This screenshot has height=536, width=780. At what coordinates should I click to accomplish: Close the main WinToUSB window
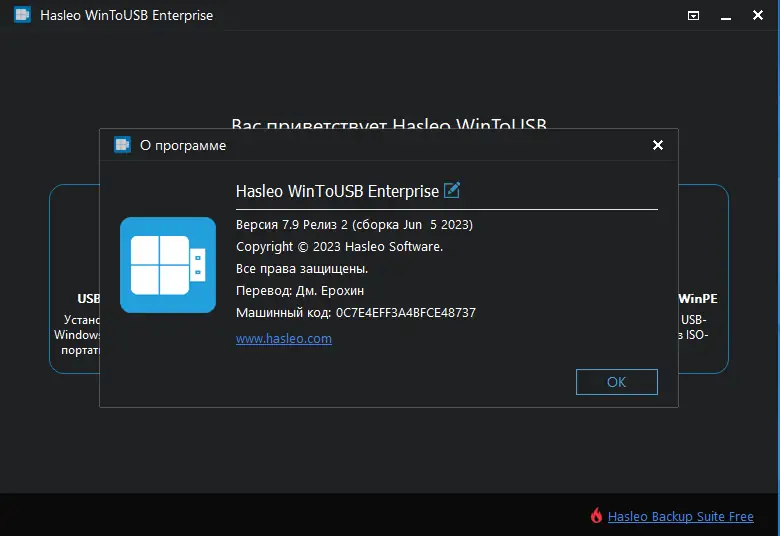[x=758, y=16]
